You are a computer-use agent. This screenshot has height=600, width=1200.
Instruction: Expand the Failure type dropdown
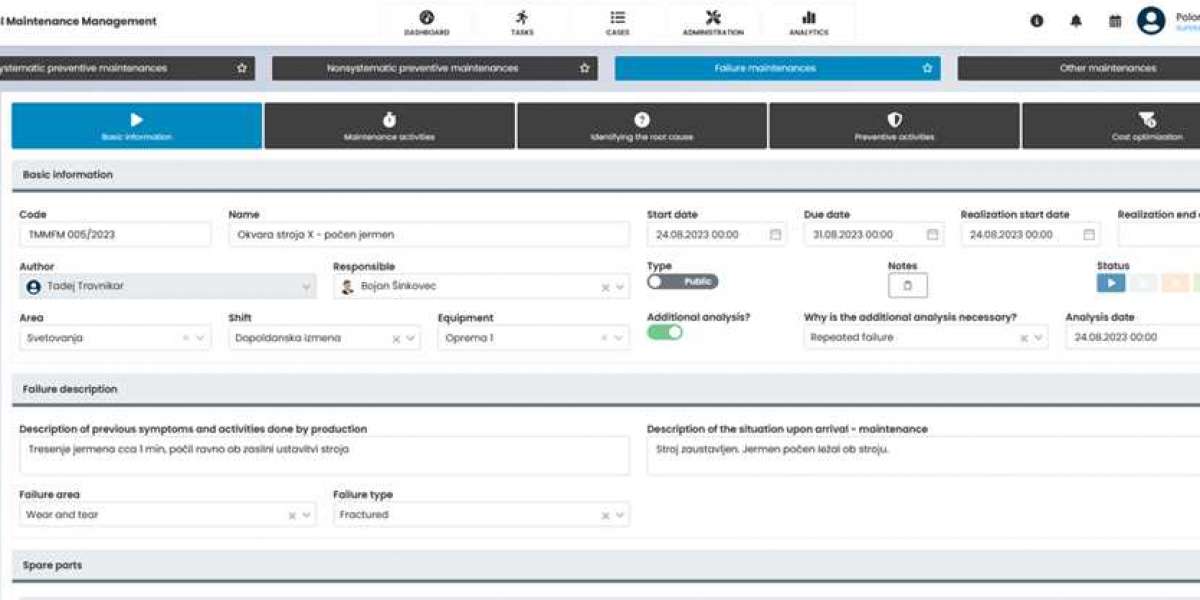click(x=620, y=516)
